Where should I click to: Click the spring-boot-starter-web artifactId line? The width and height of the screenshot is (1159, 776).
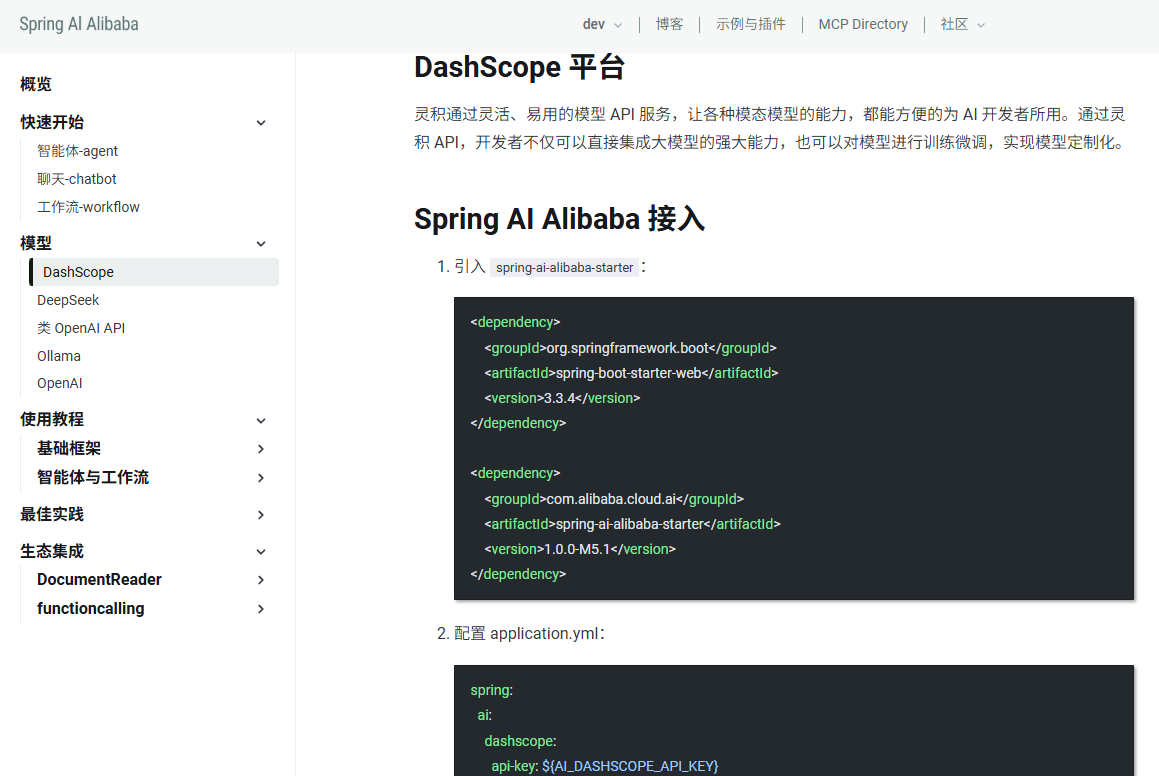point(631,373)
